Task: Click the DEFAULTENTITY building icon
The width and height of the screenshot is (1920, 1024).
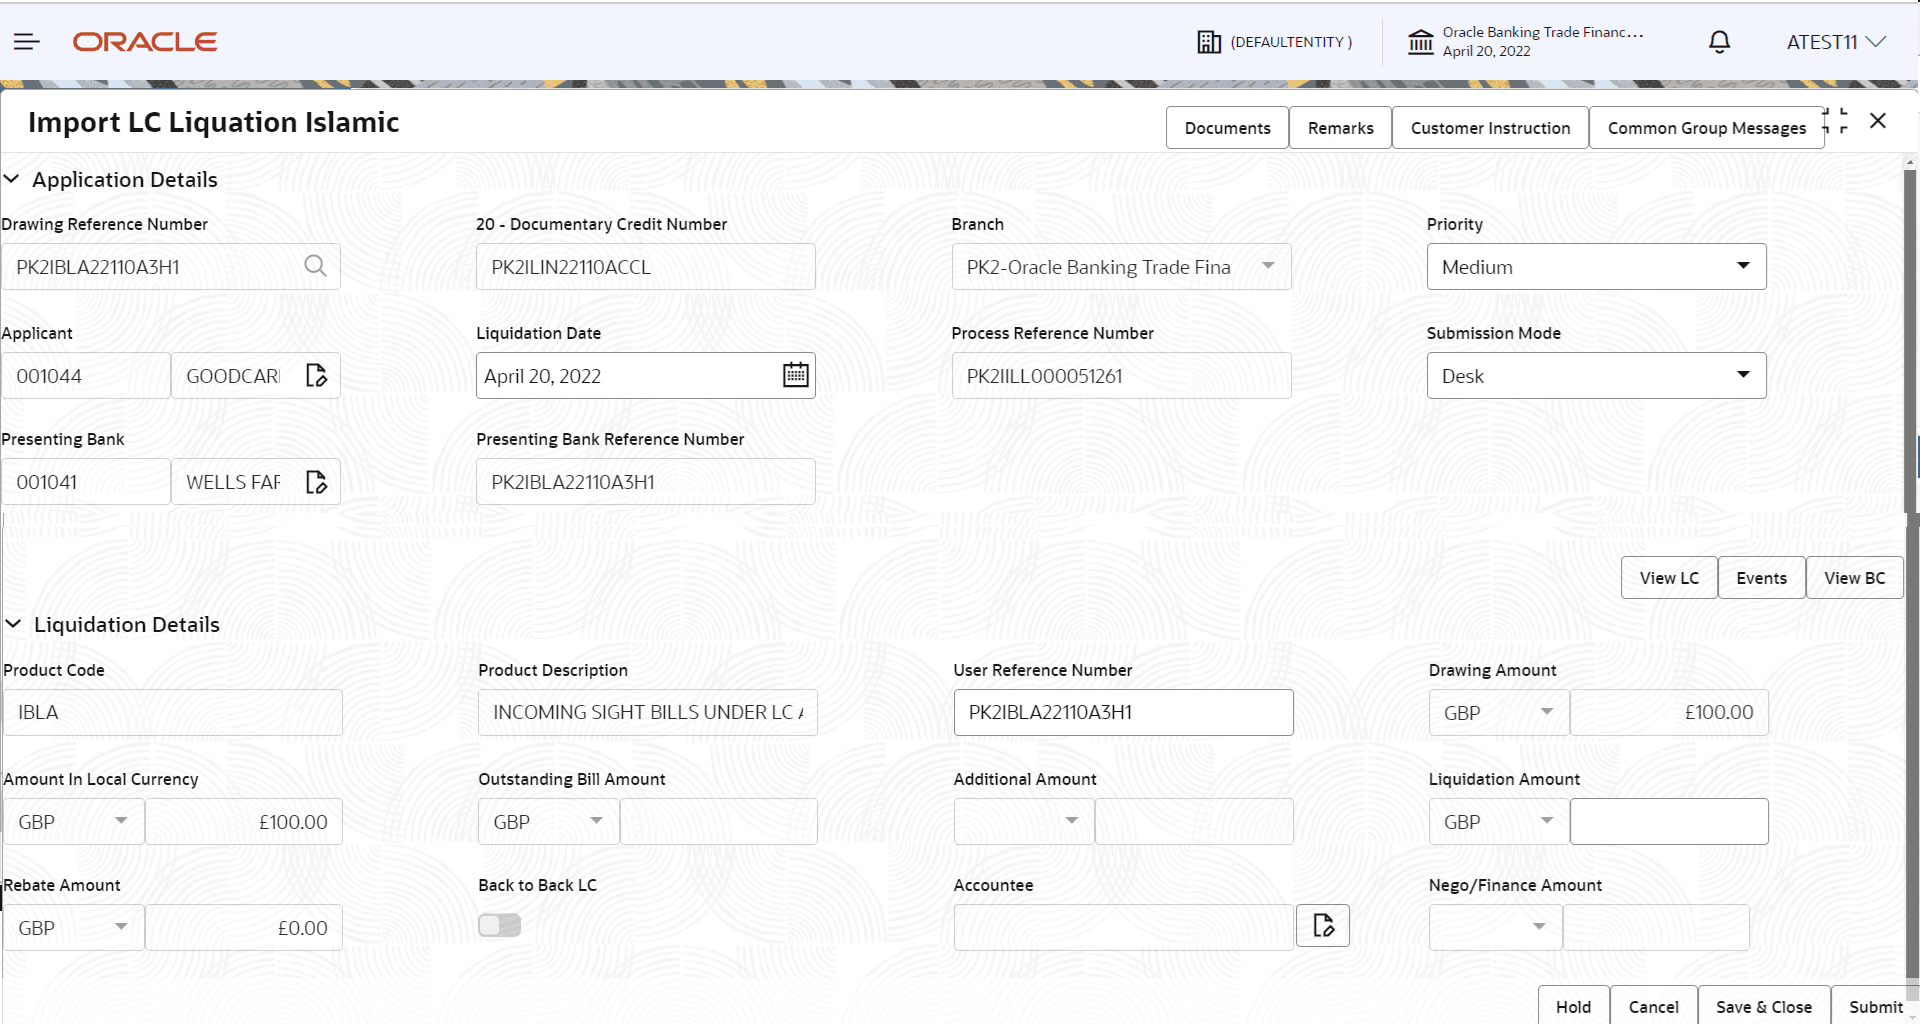Action: coord(1210,41)
